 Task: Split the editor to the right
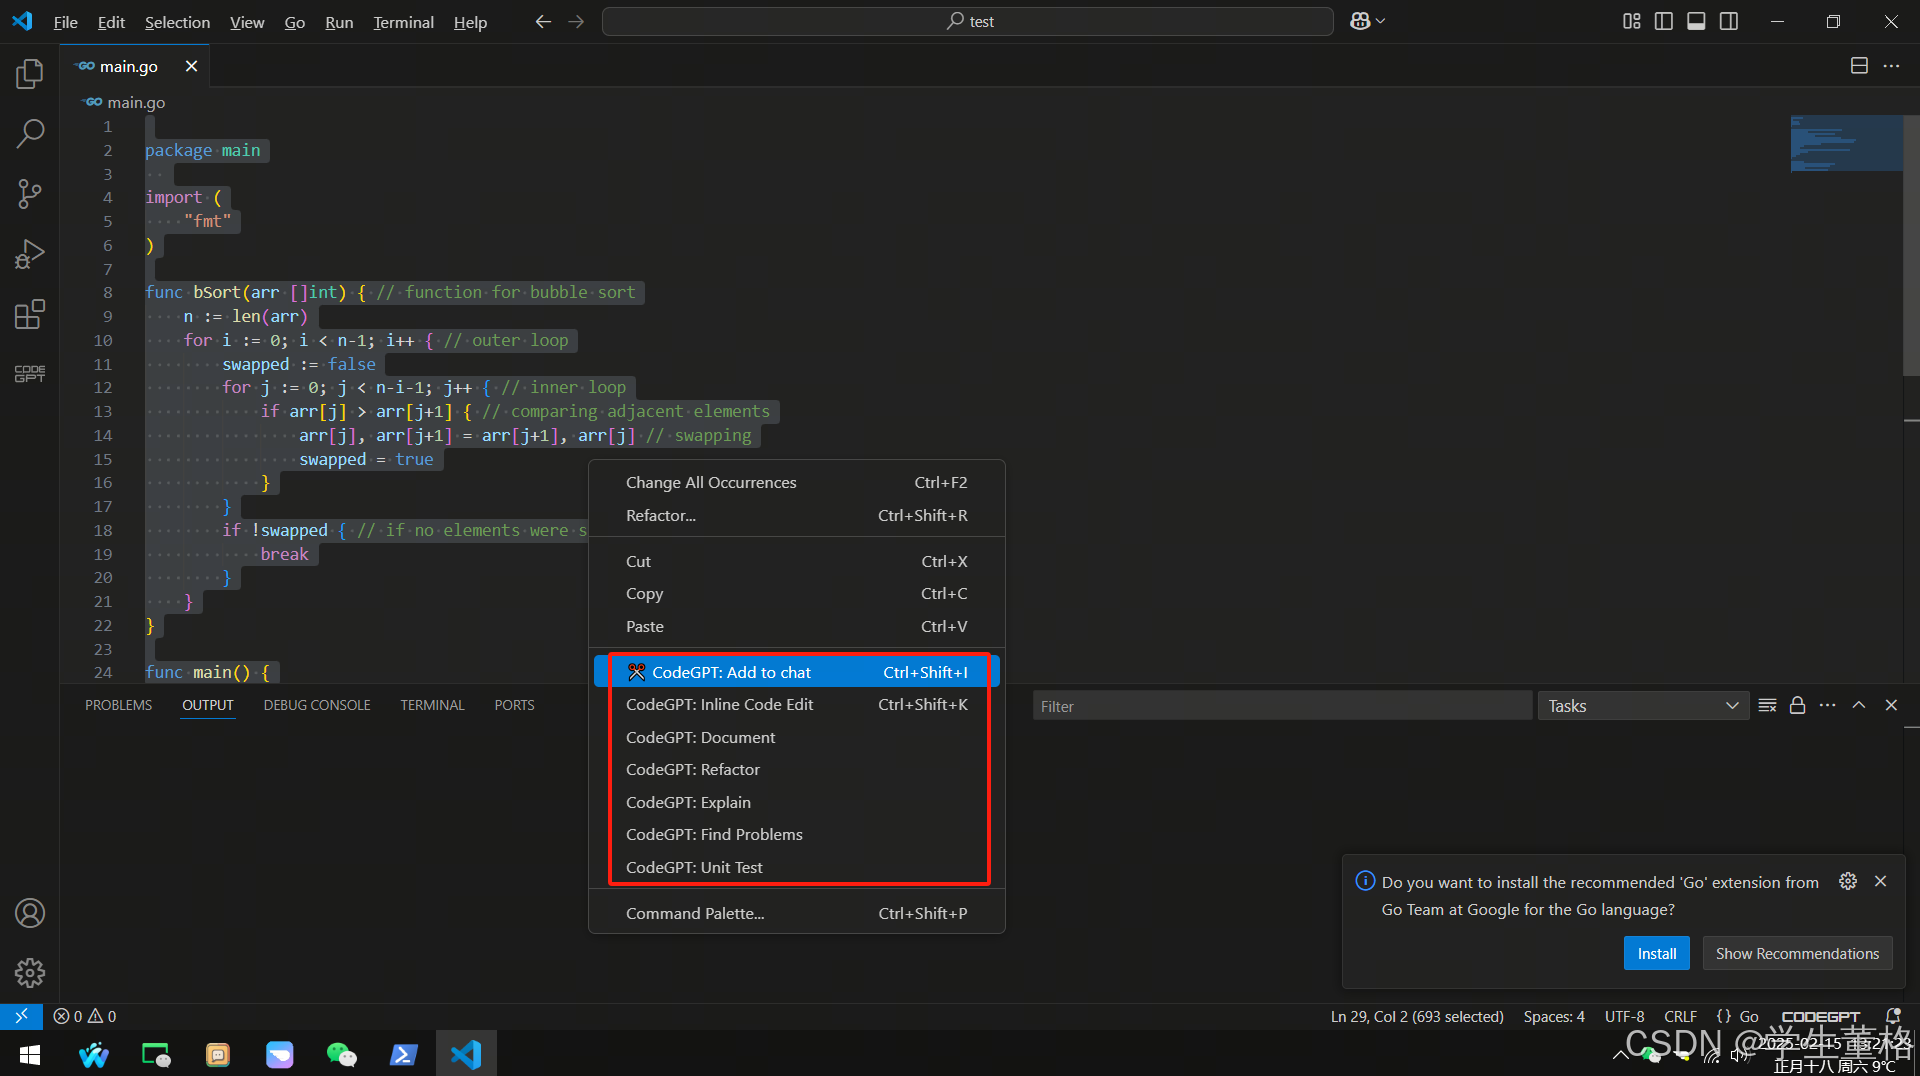coord(1859,66)
